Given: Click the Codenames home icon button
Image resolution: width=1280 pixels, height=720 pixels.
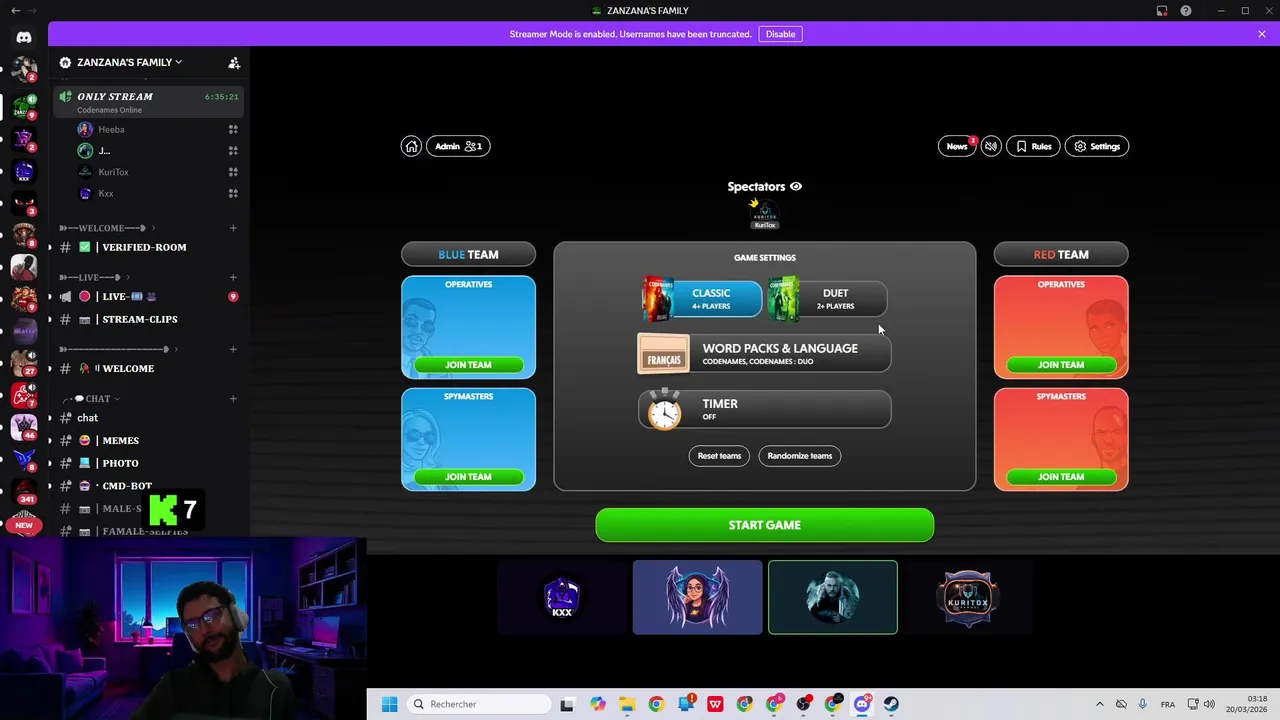Looking at the screenshot, I should [411, 146].
